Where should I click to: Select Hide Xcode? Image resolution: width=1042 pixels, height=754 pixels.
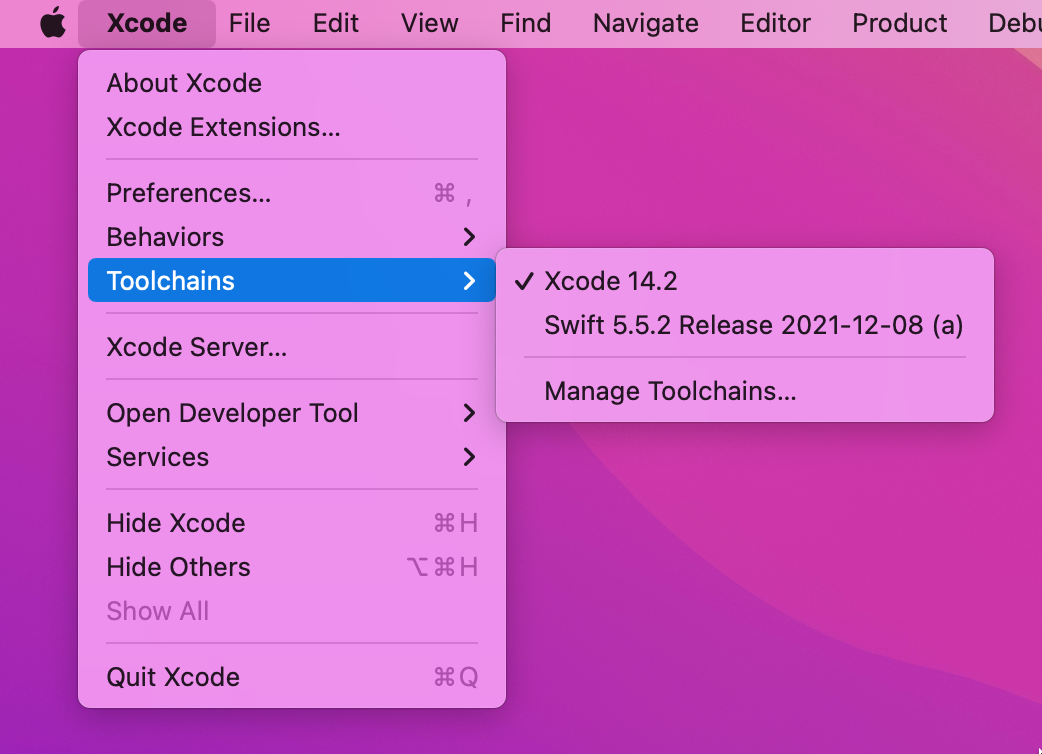click(x=292, y=523)
